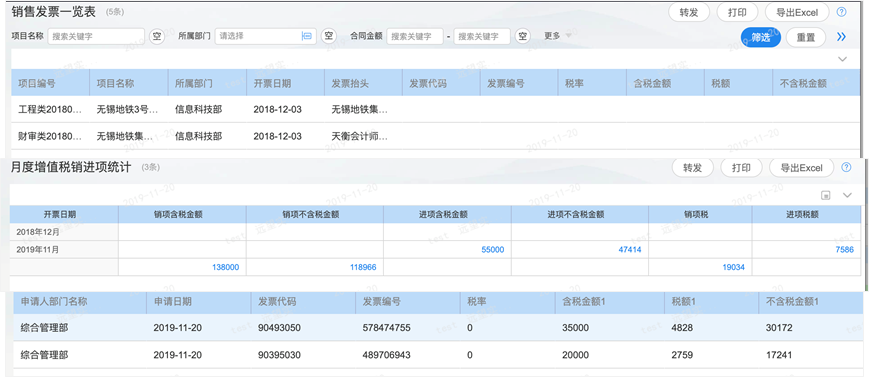Open the help icon beside top 导出Excel
Image resolution: width=869 pixels, height=377 pixels.
841,12
